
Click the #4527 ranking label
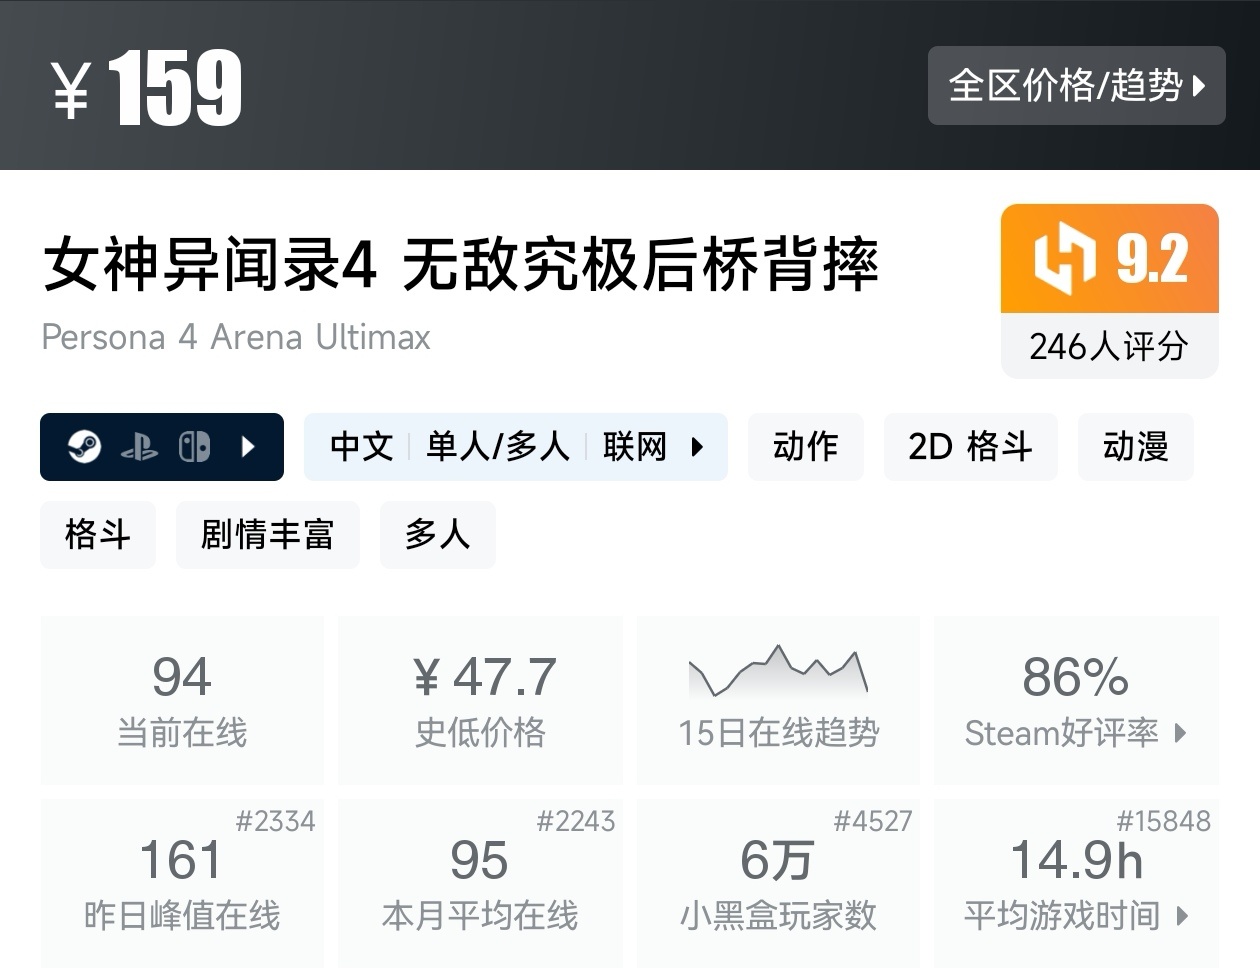[x=873, y=822]
